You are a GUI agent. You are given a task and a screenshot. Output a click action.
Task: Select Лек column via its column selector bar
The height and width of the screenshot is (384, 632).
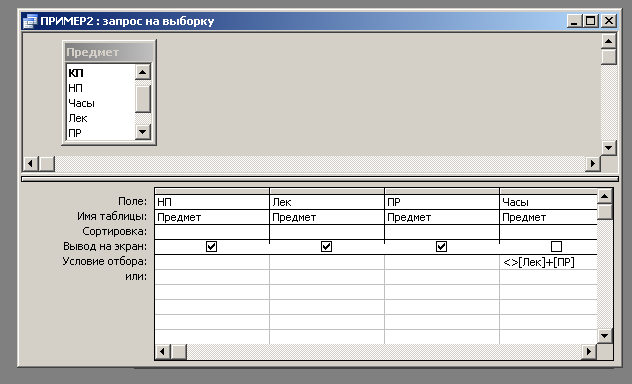[x=327, y=191]
